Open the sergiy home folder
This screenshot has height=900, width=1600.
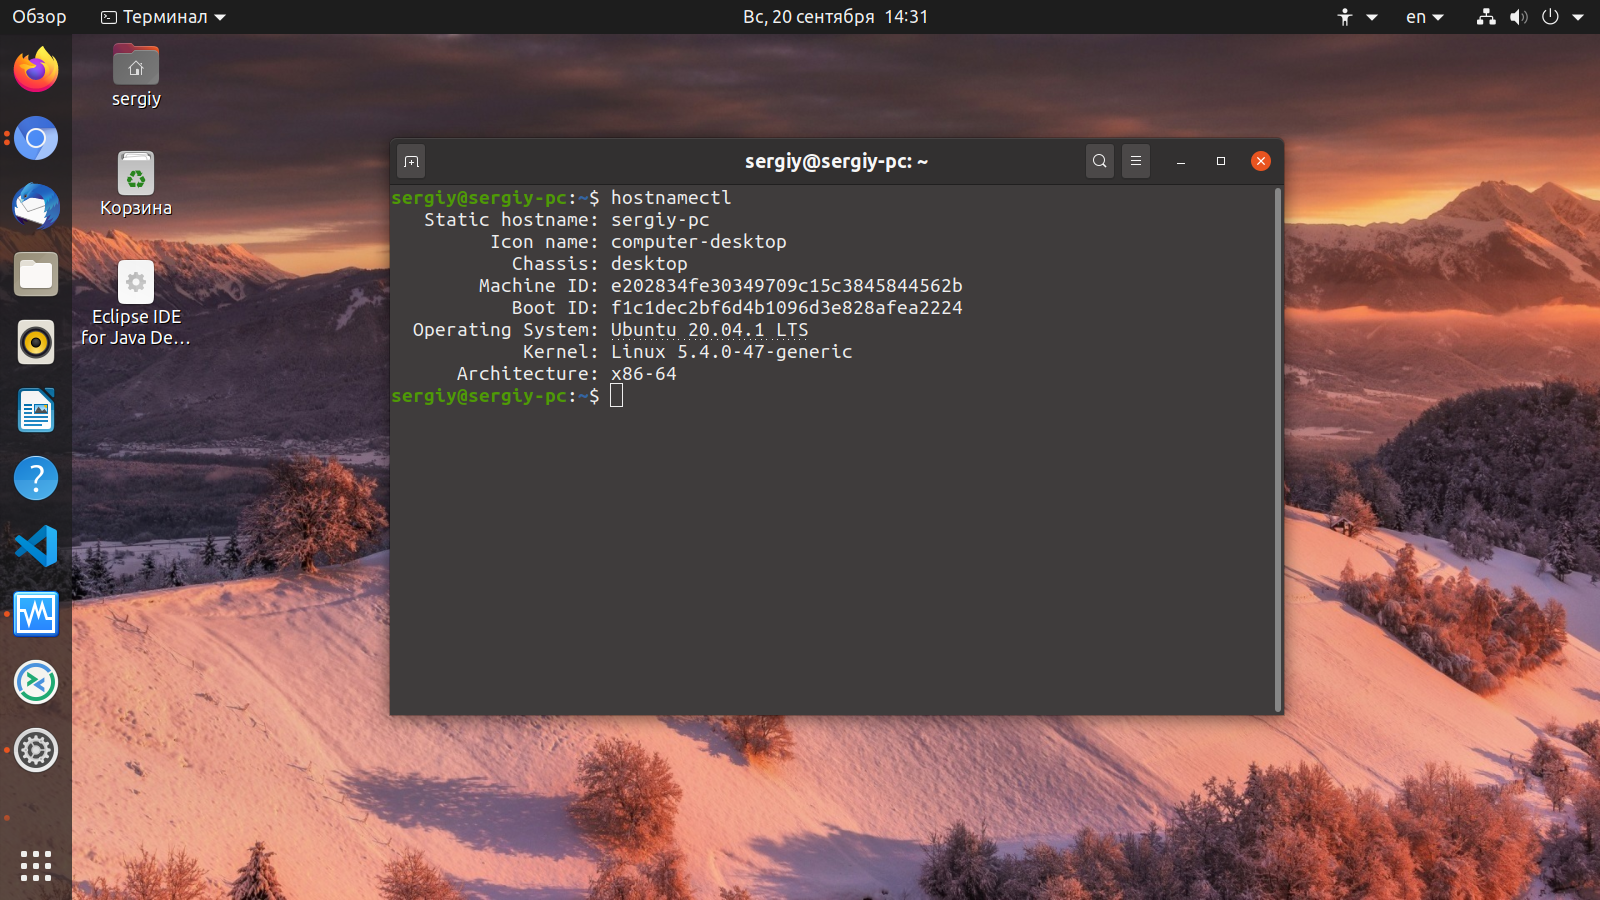point(136,76)
